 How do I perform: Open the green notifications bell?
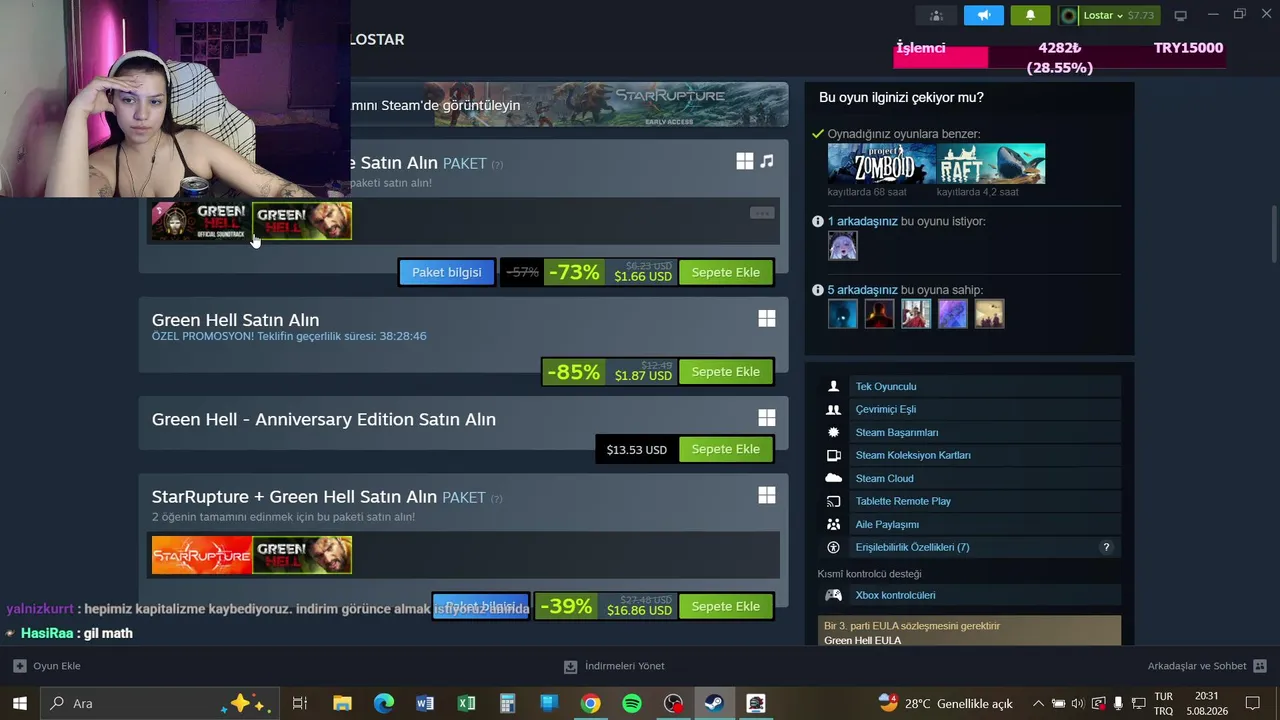1030,15
